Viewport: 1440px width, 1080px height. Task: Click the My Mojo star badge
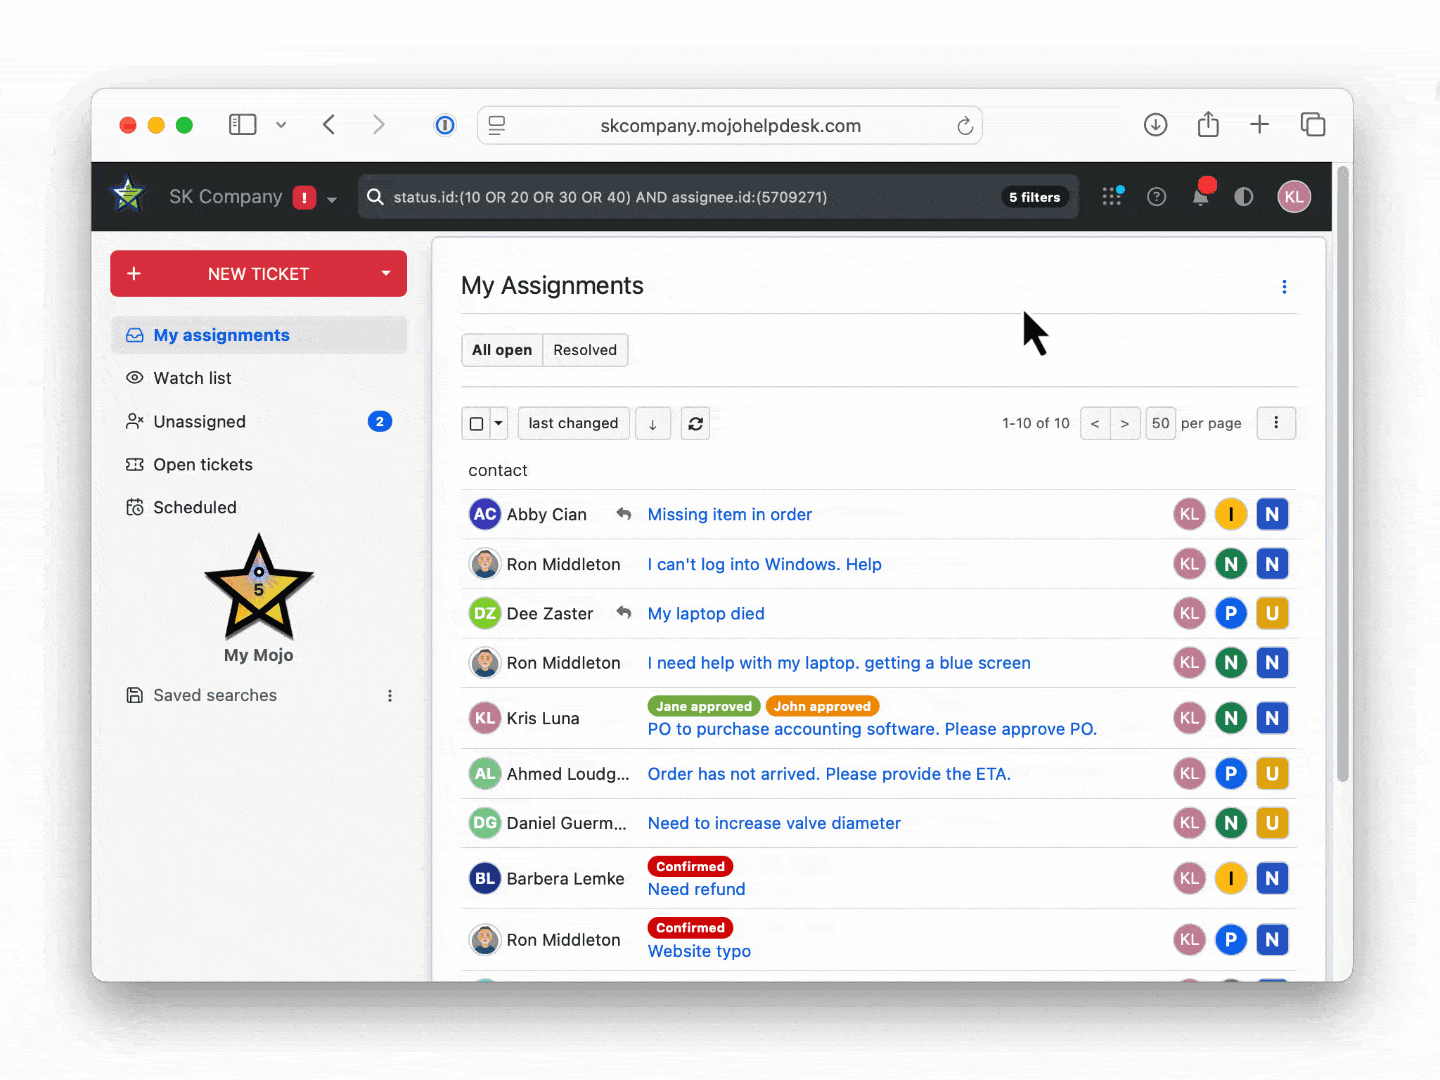(259, 588)
